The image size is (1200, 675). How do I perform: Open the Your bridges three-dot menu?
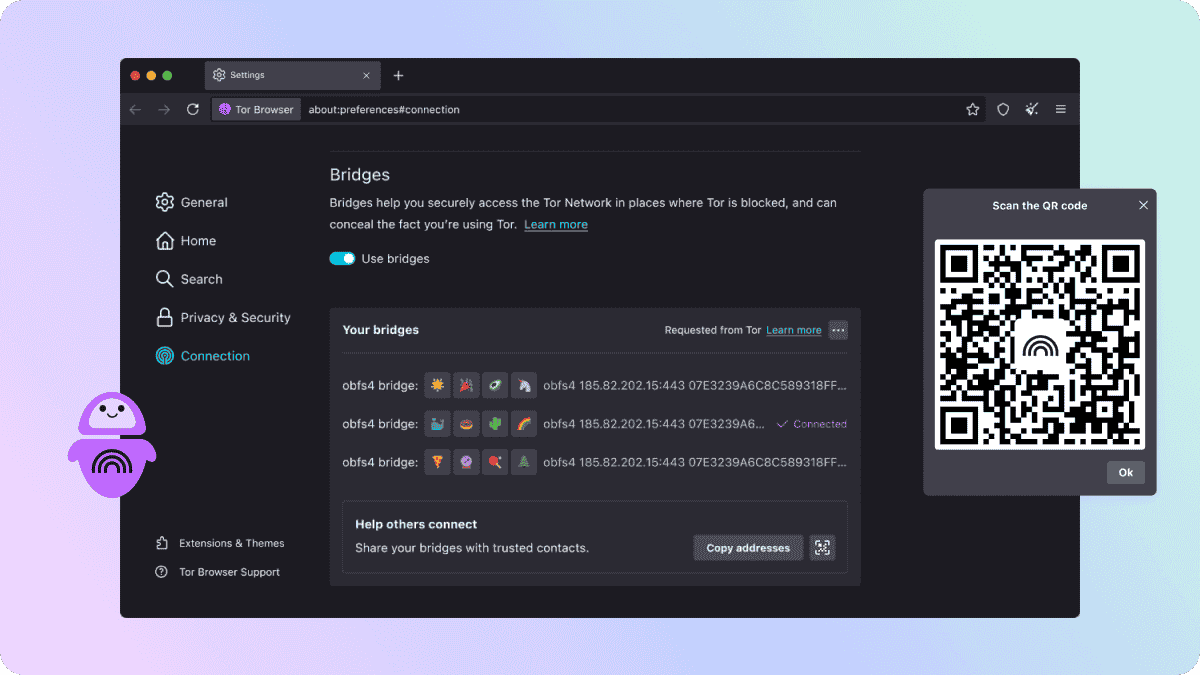[838, 330]
